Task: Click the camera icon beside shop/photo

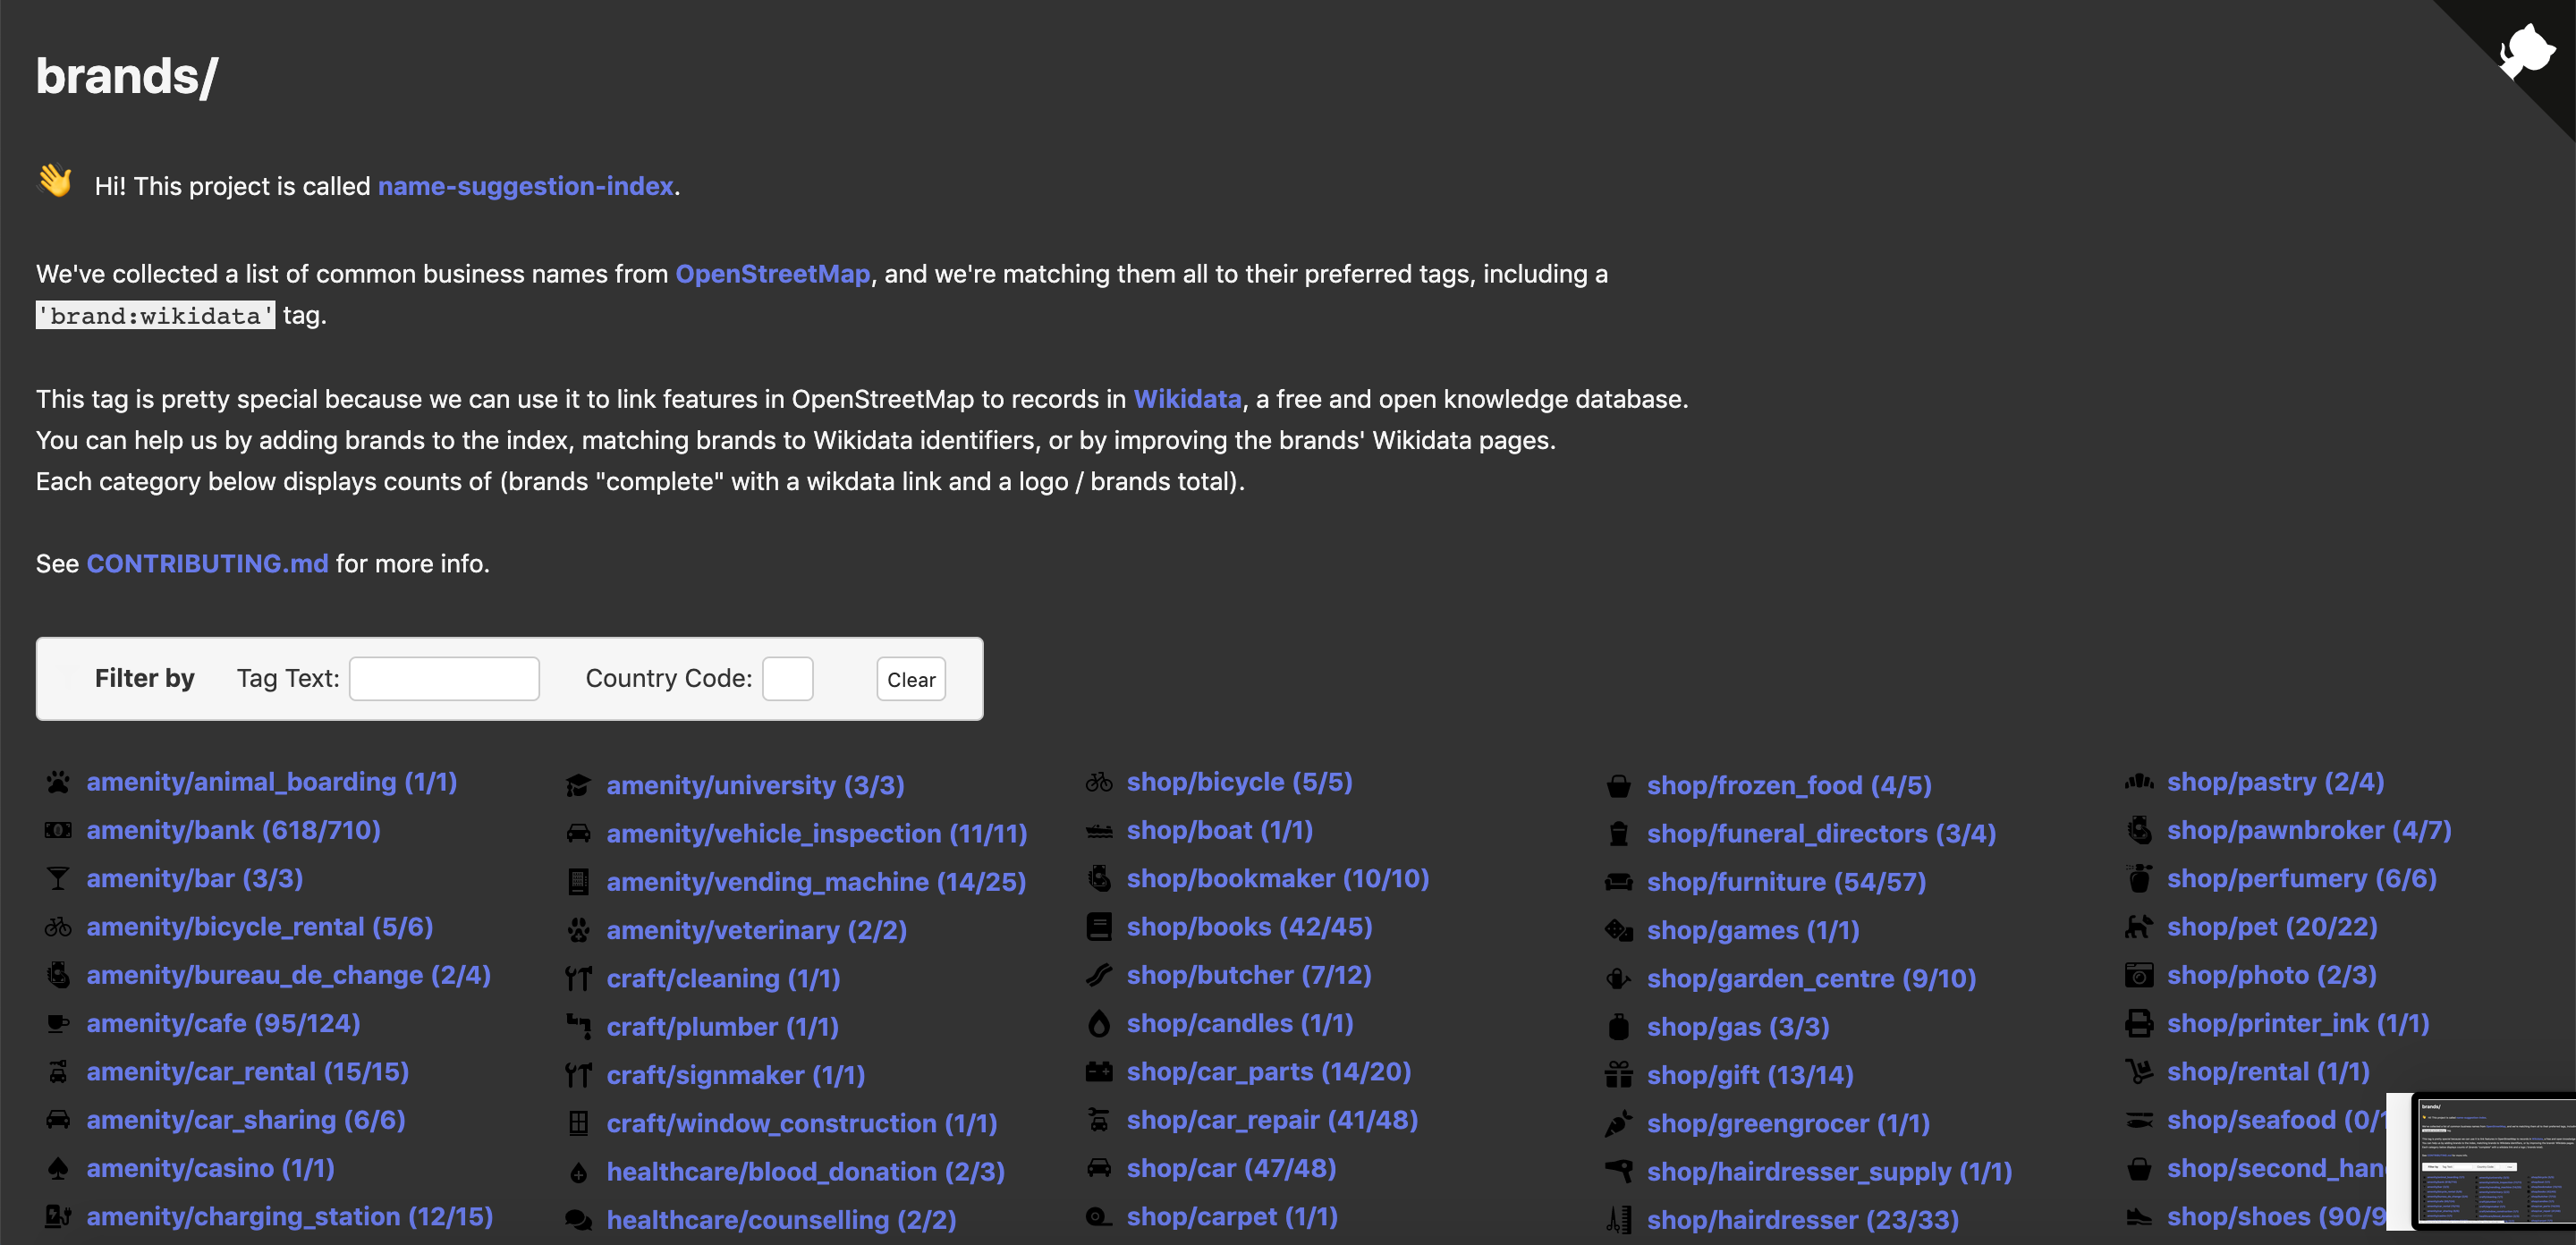Action: pyautogui.click(x=2139, y=975)
